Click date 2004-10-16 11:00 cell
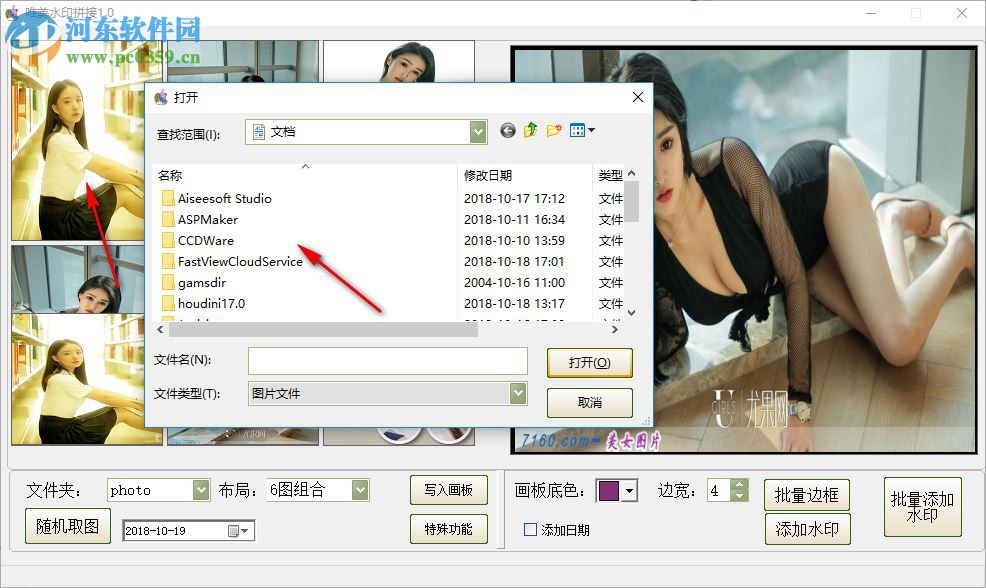The width and height of the screenshot is (986, 588). (x=514, y=283)
